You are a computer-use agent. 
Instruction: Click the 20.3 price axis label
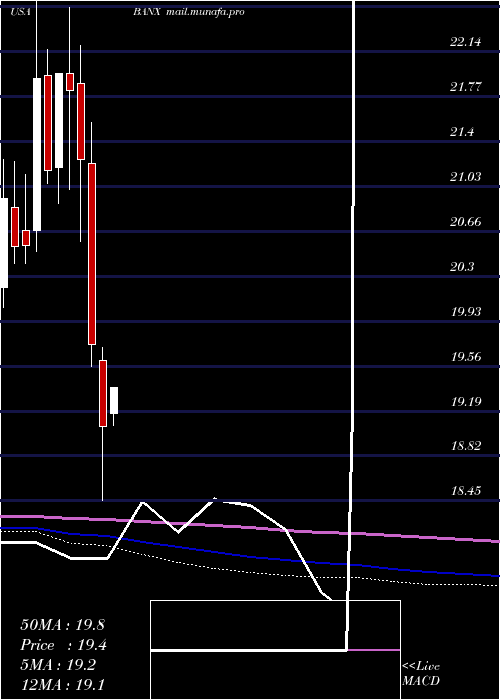[462, 267]
